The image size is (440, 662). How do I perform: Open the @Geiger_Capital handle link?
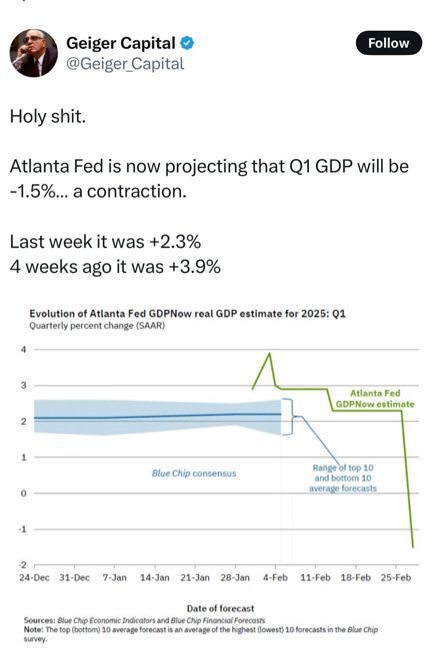(125, 64)
